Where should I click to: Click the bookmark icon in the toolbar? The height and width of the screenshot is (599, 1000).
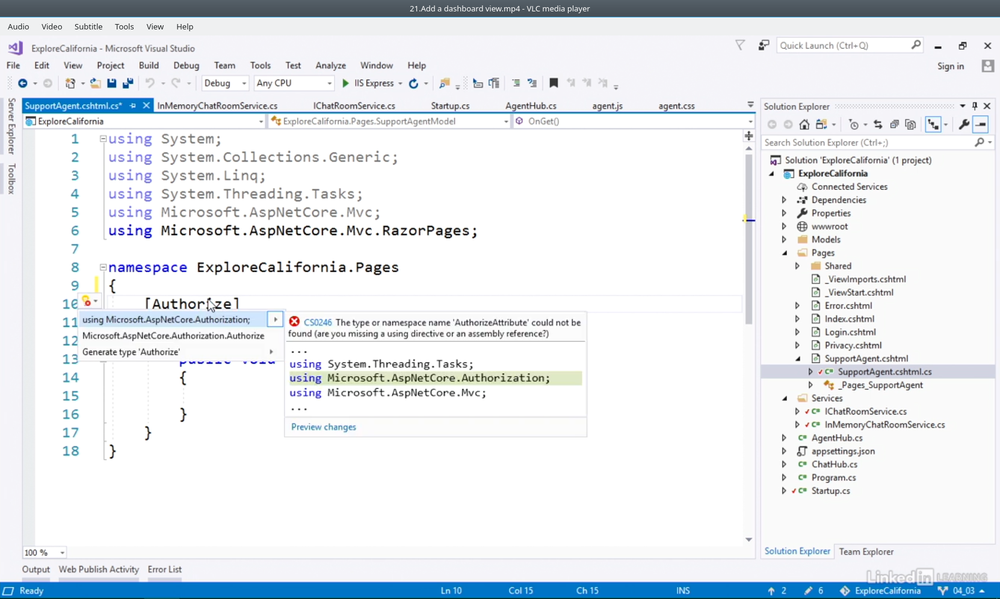click(553, 84)
